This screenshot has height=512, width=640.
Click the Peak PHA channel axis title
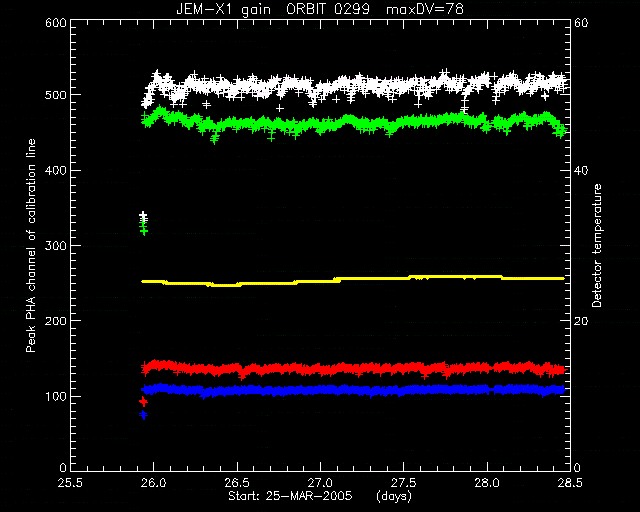pos(31,246)
